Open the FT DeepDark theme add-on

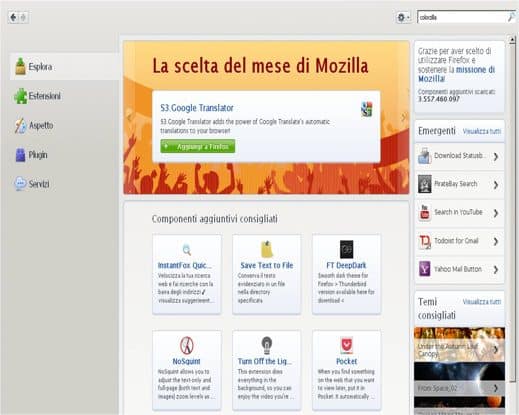pyautogui.click(x=346, y=265)
